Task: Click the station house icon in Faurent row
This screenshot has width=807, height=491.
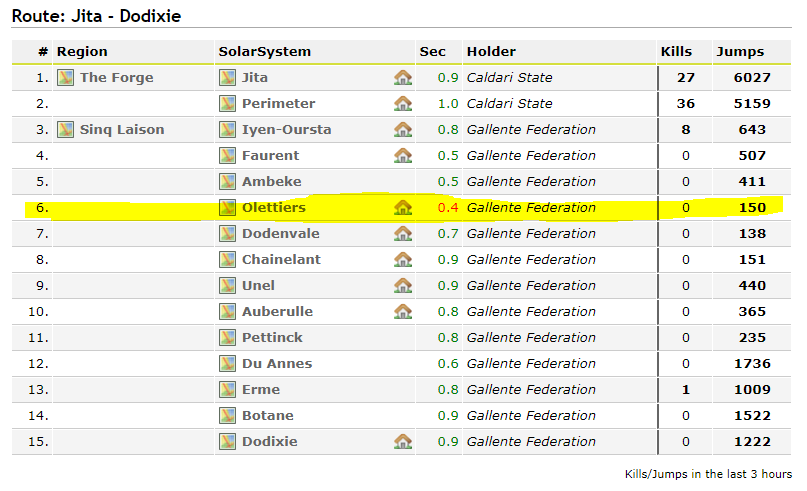Action: pos(403,155)
